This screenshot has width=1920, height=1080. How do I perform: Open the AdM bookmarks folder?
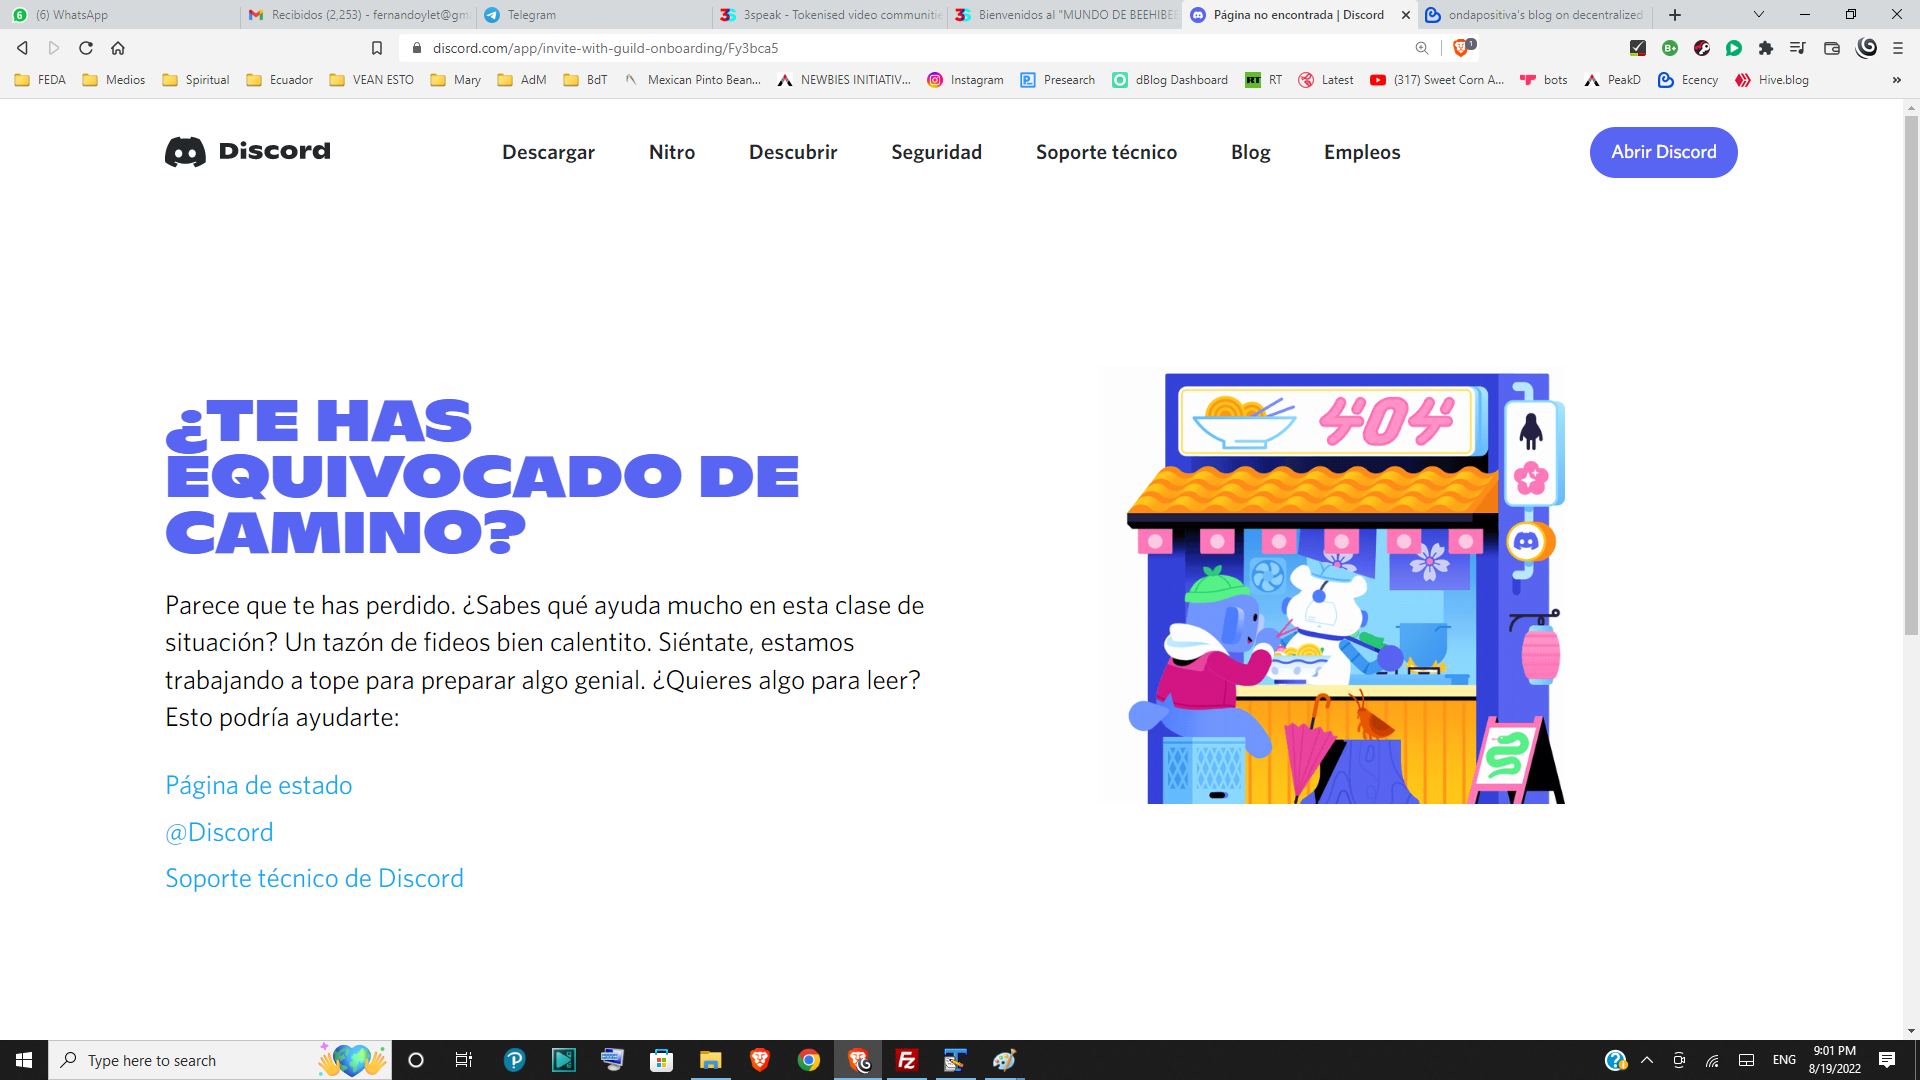[x=522, y=80]
